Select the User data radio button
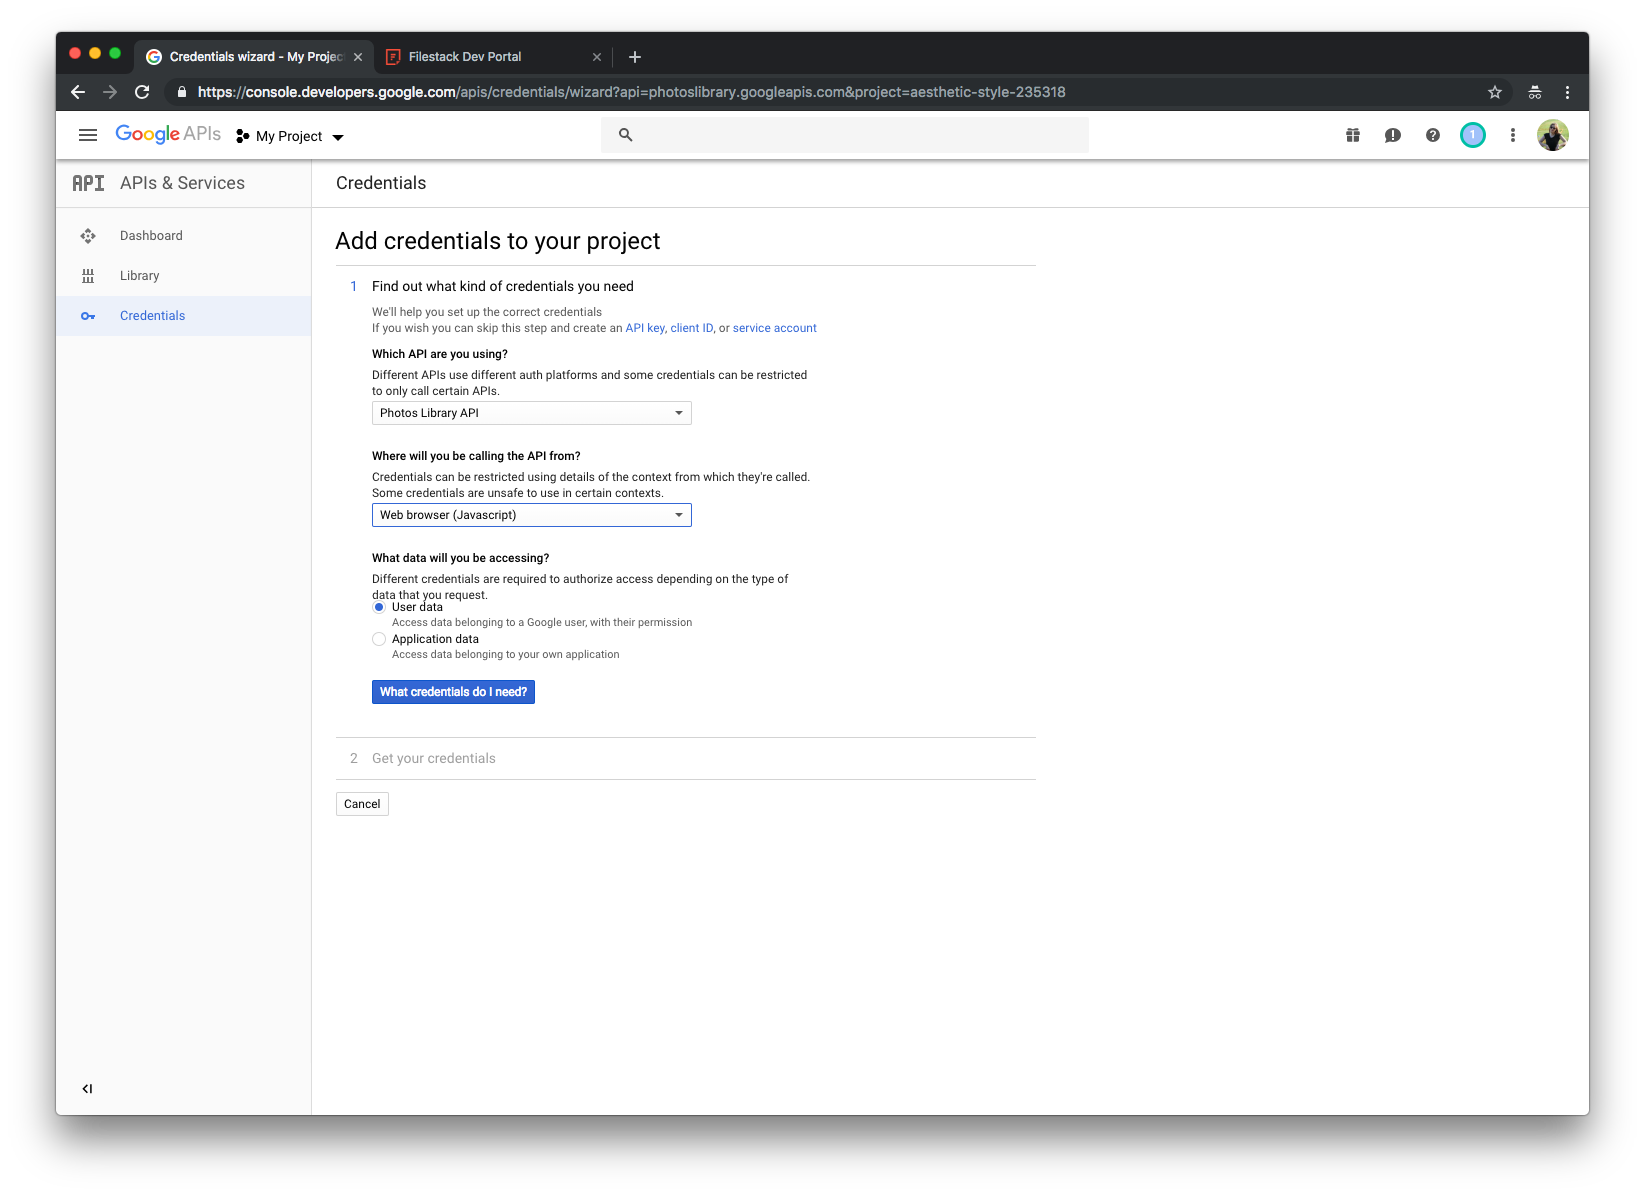Screen dimensions: 1645x1195 tap(379, 607)
